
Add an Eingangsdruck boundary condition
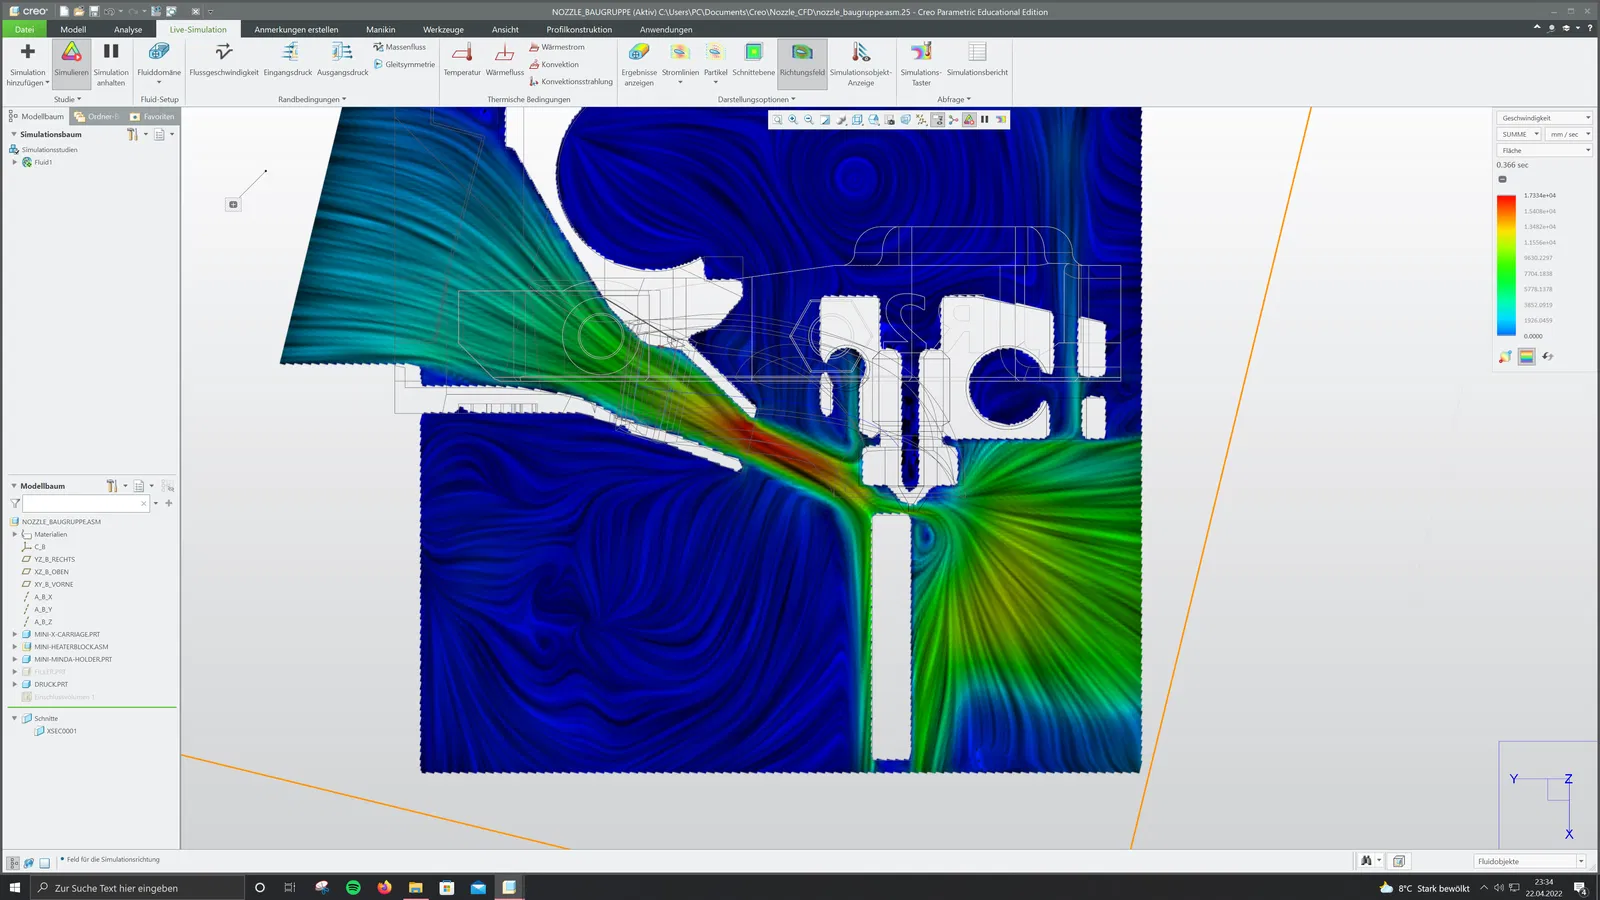point(288,60)
